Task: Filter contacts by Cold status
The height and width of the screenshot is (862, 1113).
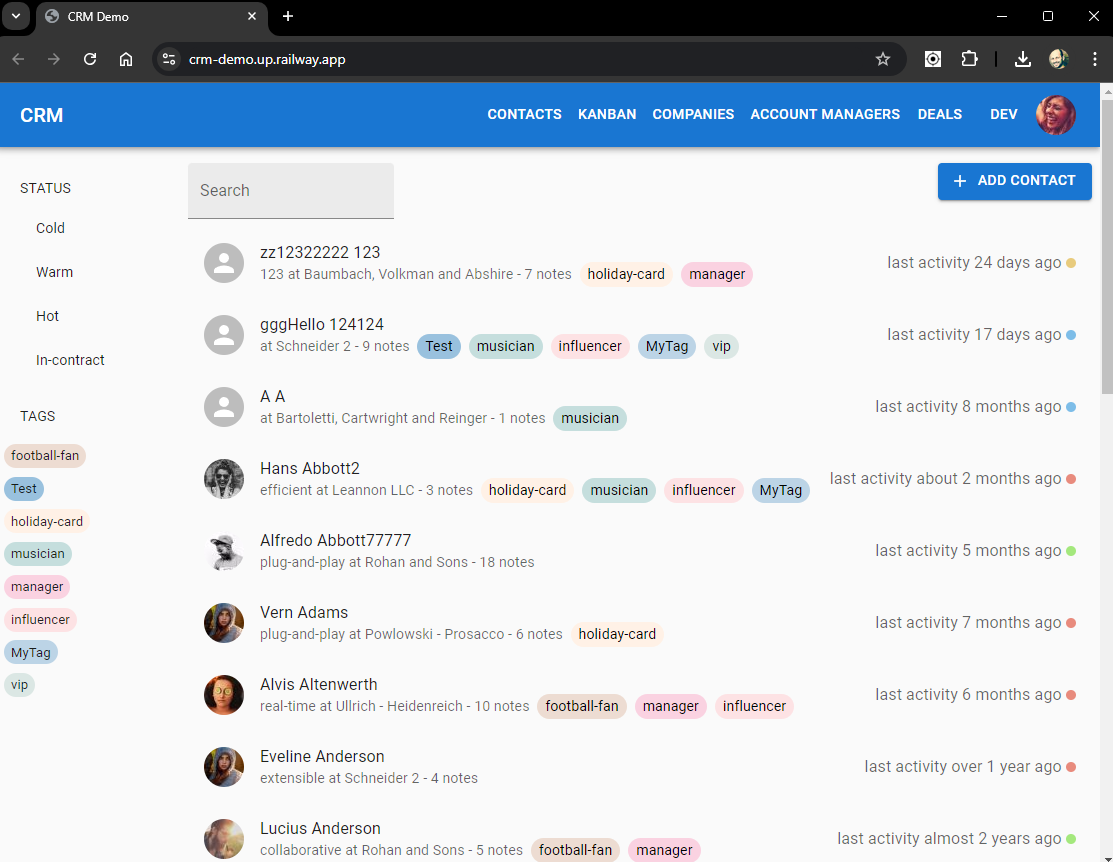Action: [x=50, y=228]
